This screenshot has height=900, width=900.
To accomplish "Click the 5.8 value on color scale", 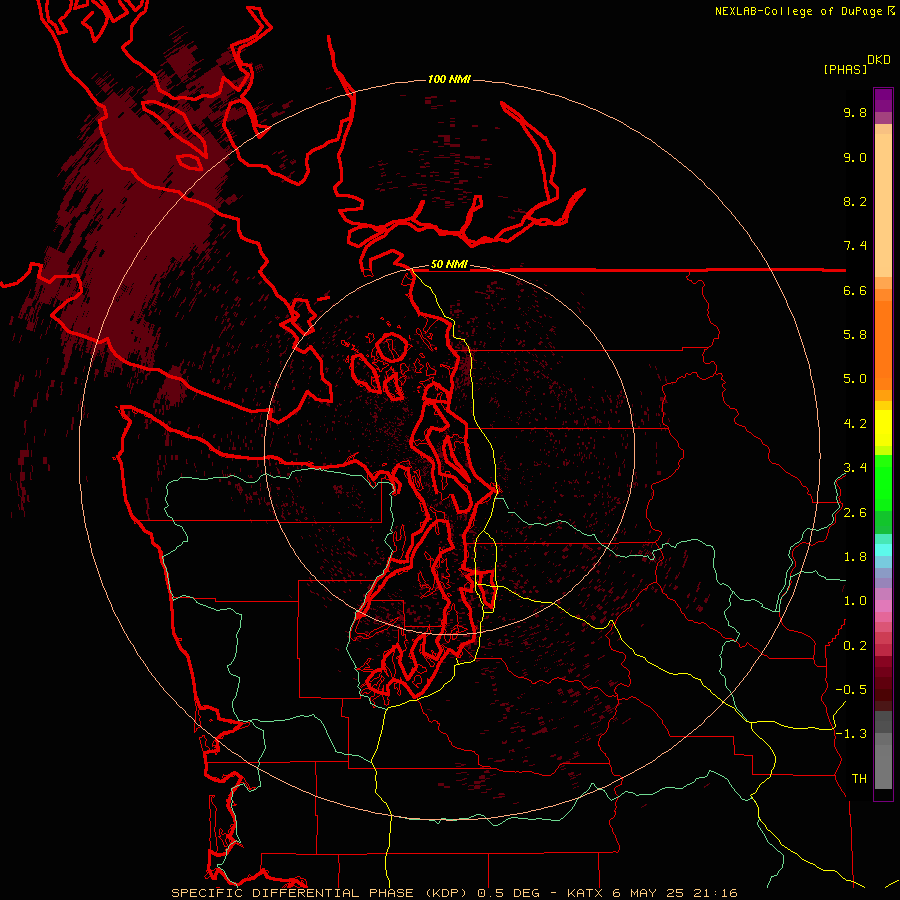I will [855, 335].
